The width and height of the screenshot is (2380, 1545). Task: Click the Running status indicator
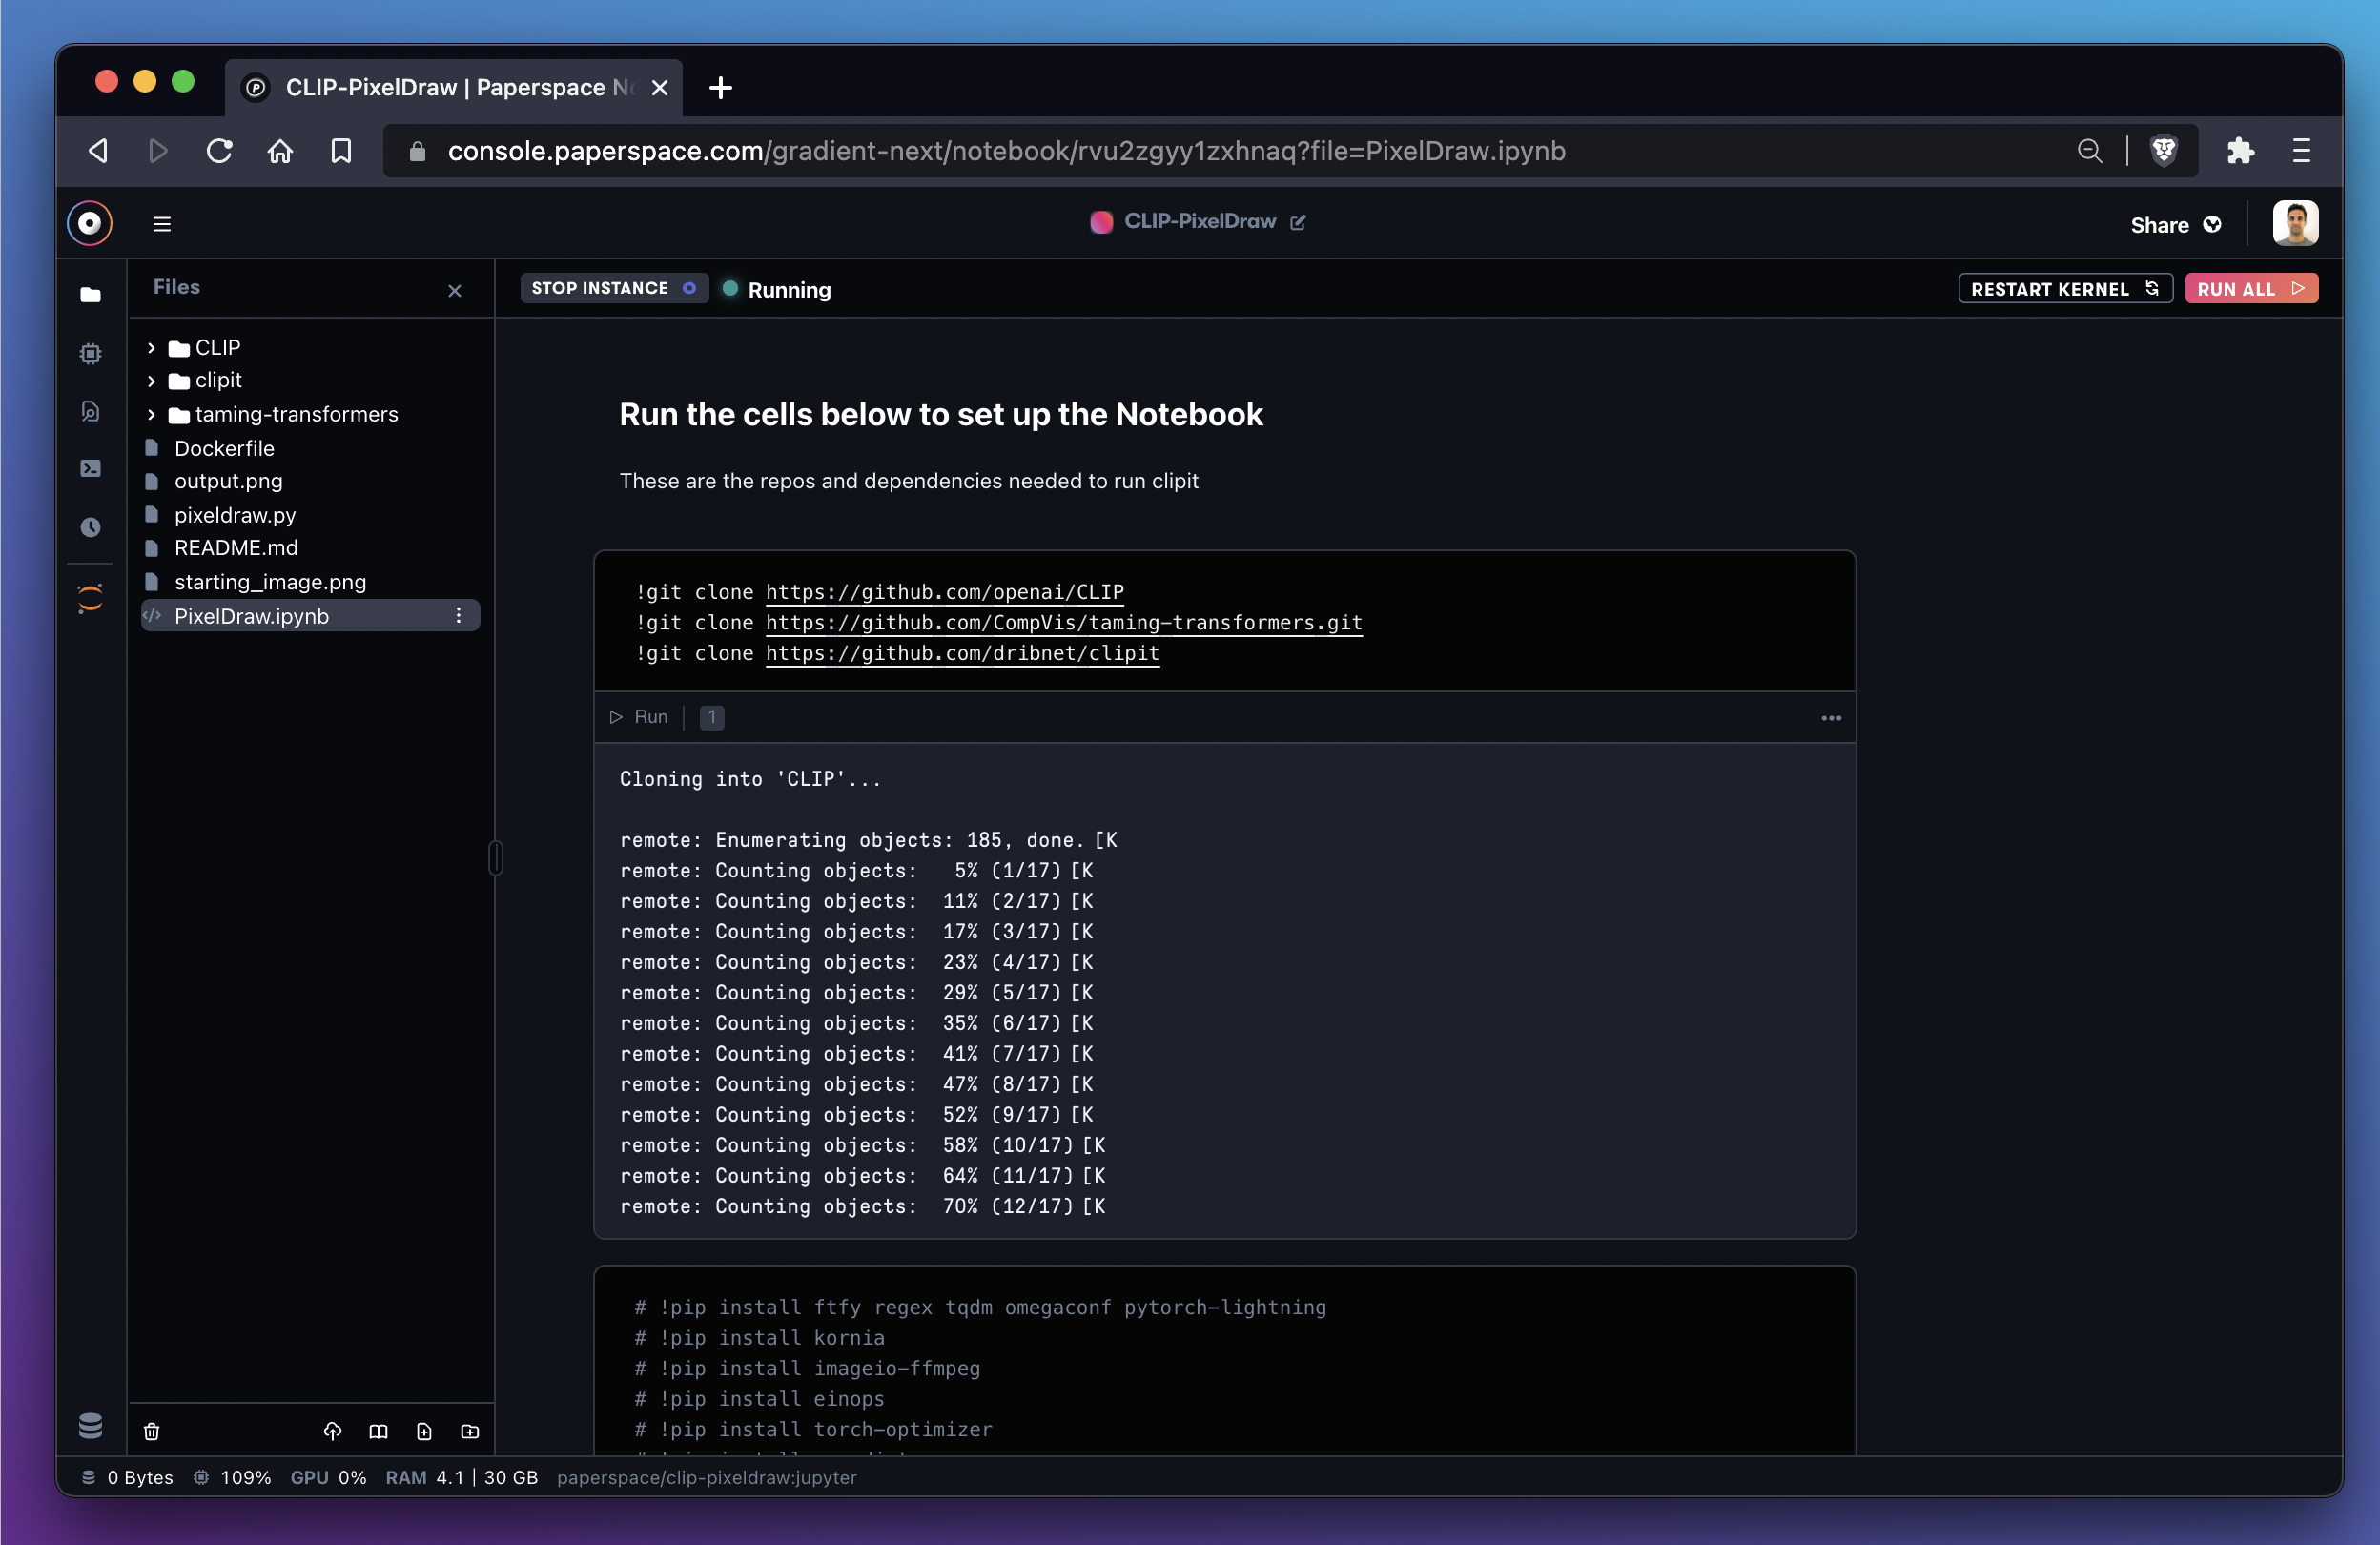click(x=777, y=290)
